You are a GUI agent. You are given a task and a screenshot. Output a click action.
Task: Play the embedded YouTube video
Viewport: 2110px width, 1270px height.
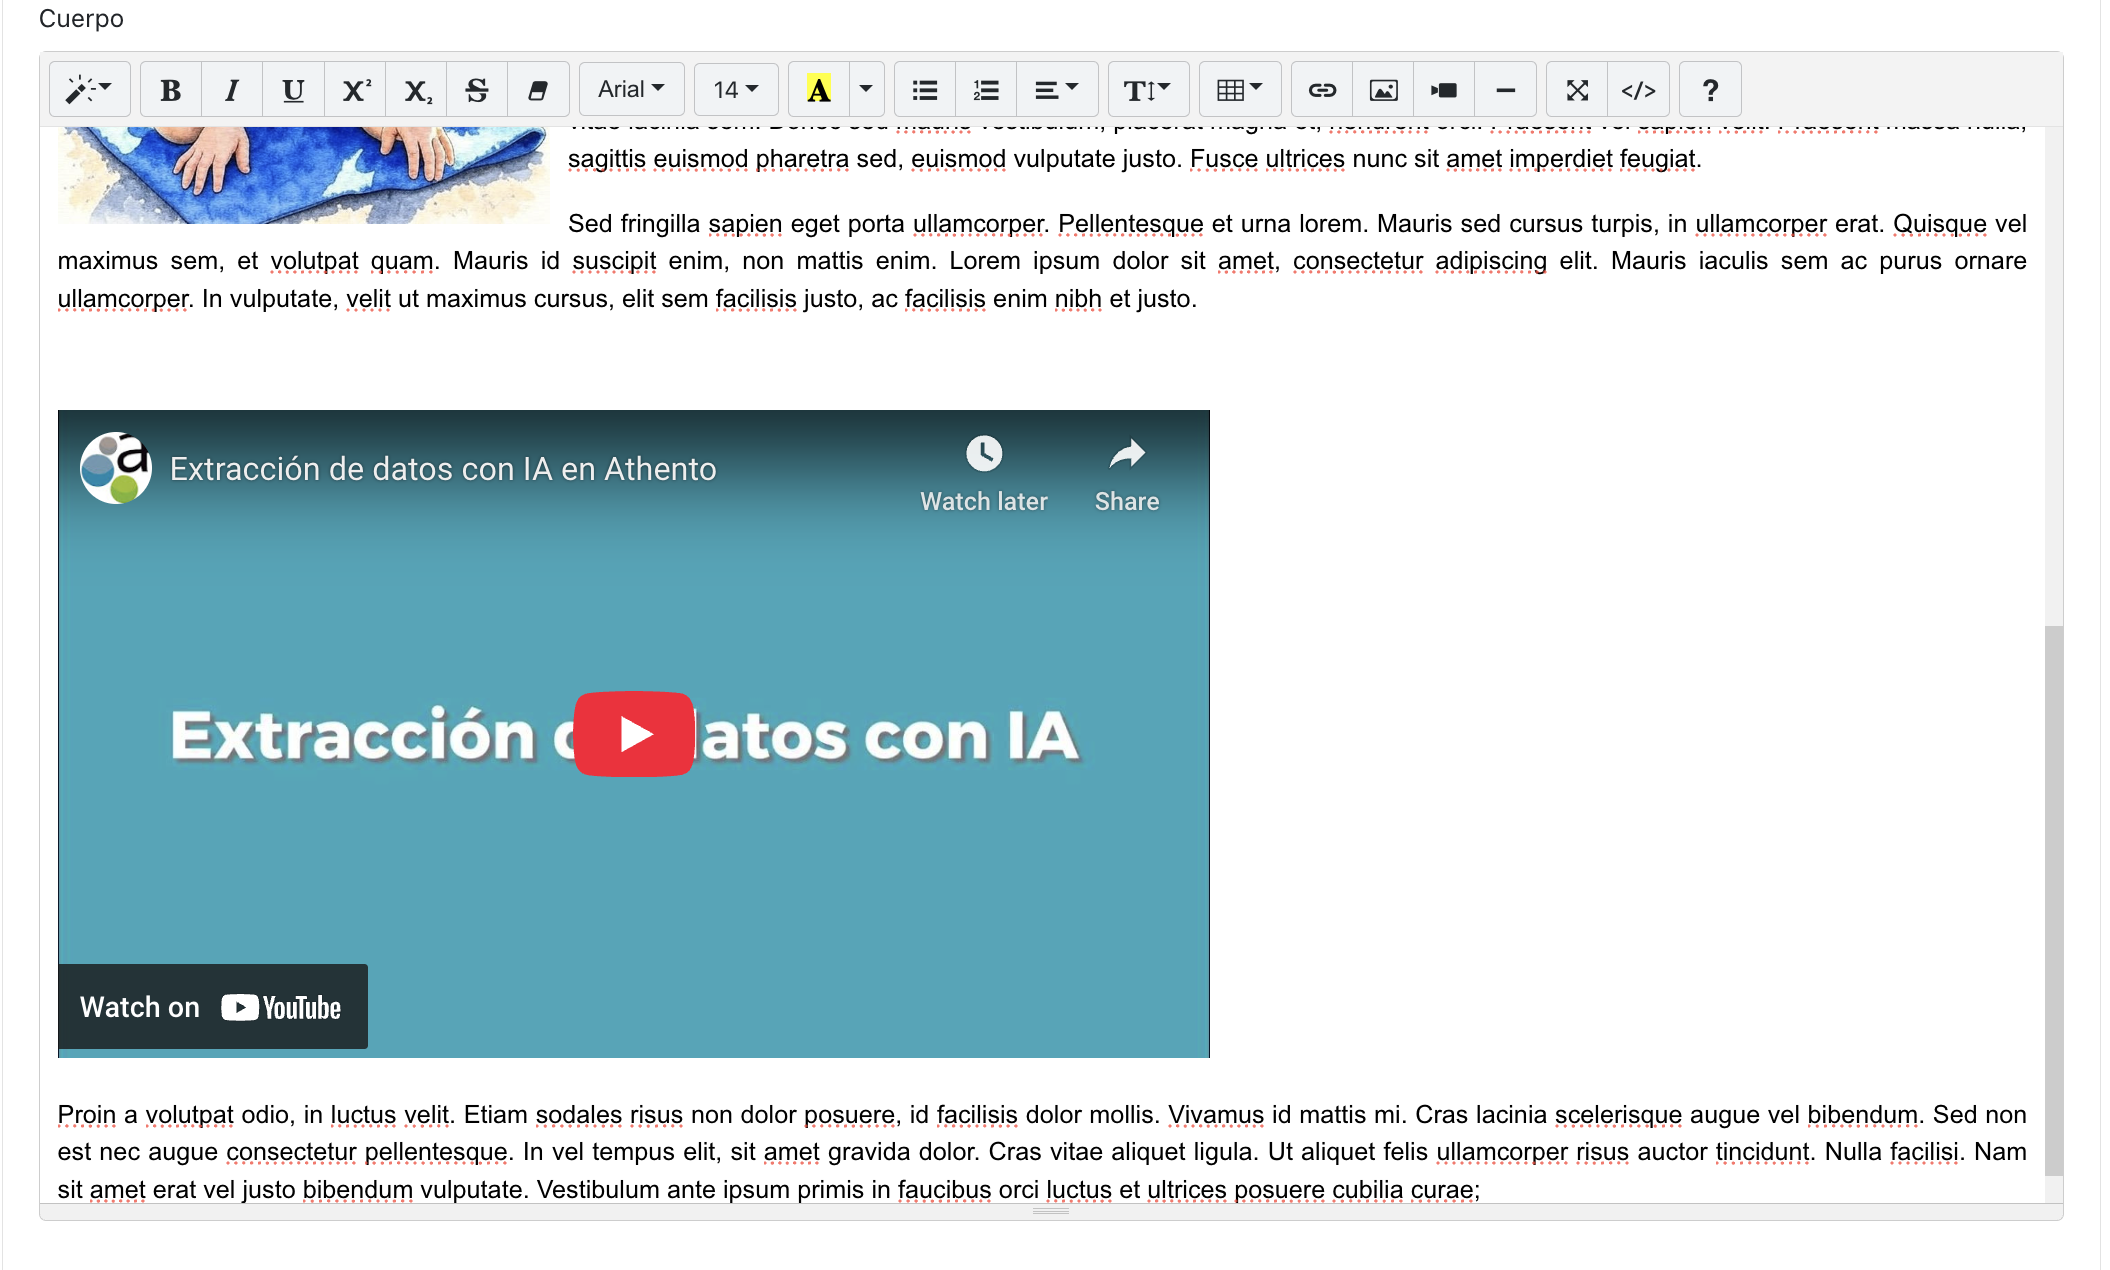(x=634, y=734)
